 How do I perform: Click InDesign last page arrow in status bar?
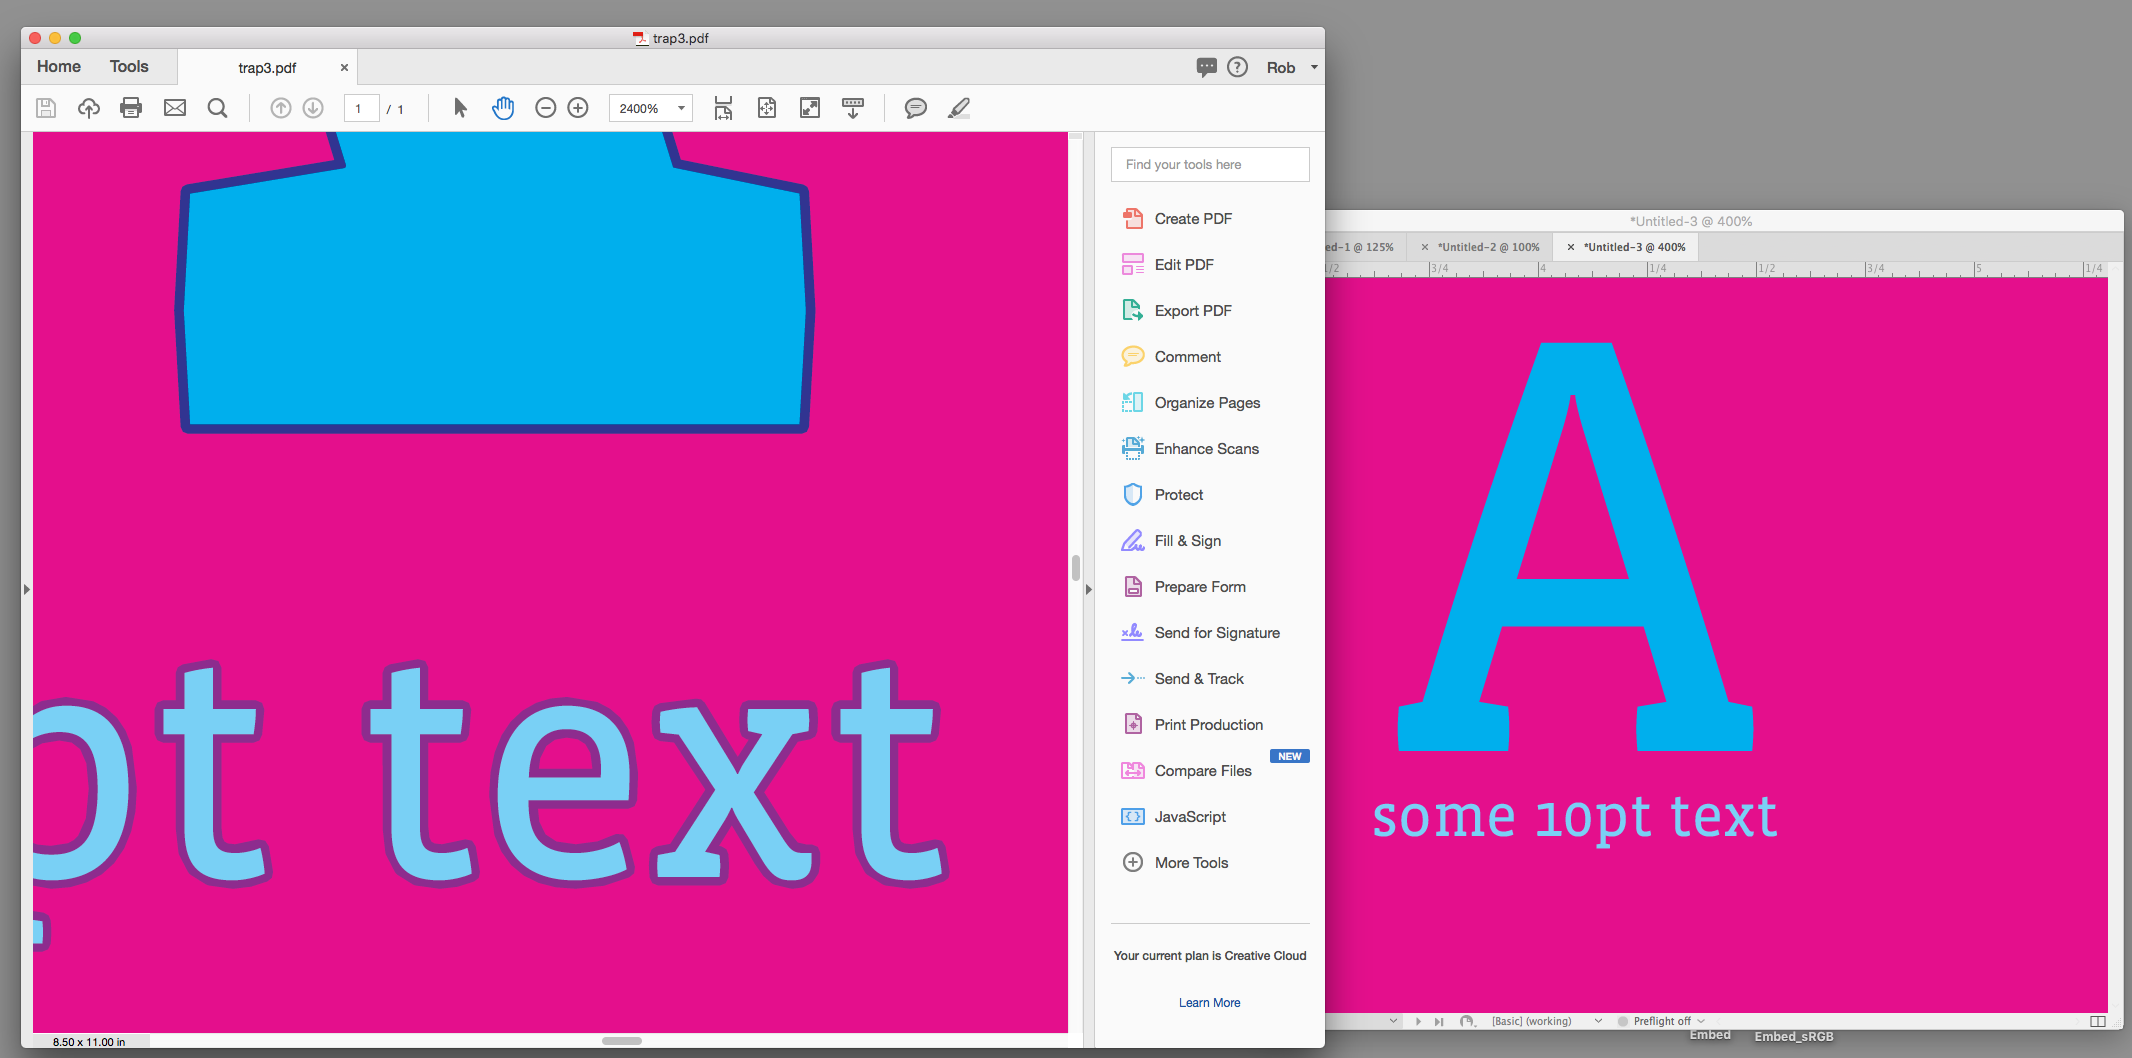1439,1021
